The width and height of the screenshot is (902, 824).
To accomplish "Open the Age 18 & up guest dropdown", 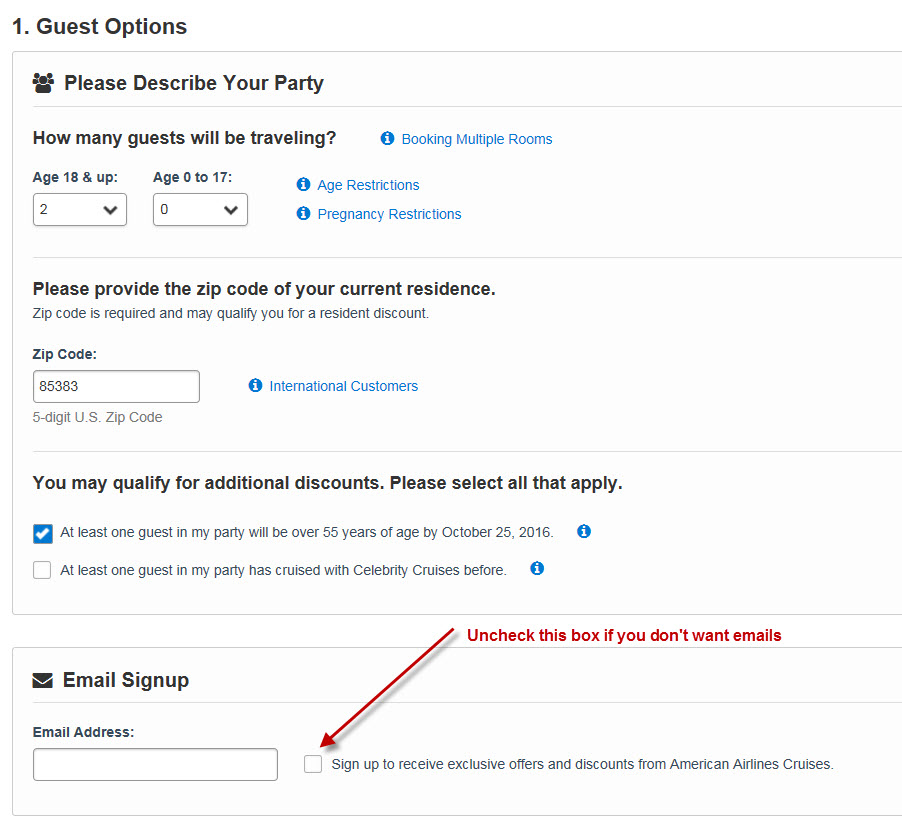I will (x=80, y=210).
